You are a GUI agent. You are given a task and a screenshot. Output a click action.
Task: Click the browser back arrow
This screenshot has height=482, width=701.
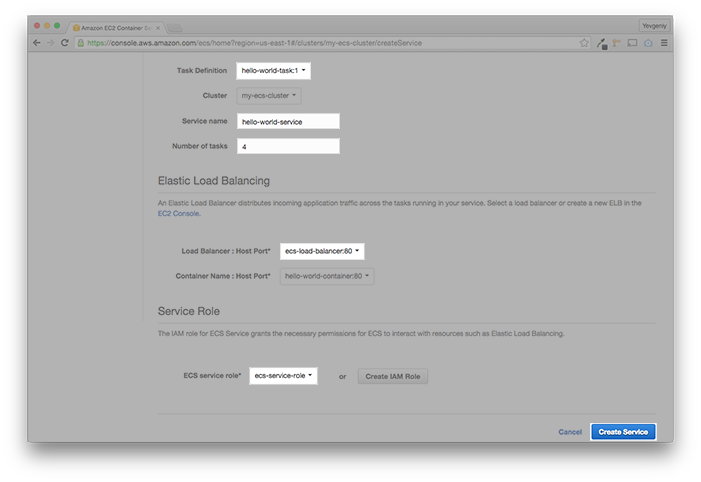(x=37, y=43)
